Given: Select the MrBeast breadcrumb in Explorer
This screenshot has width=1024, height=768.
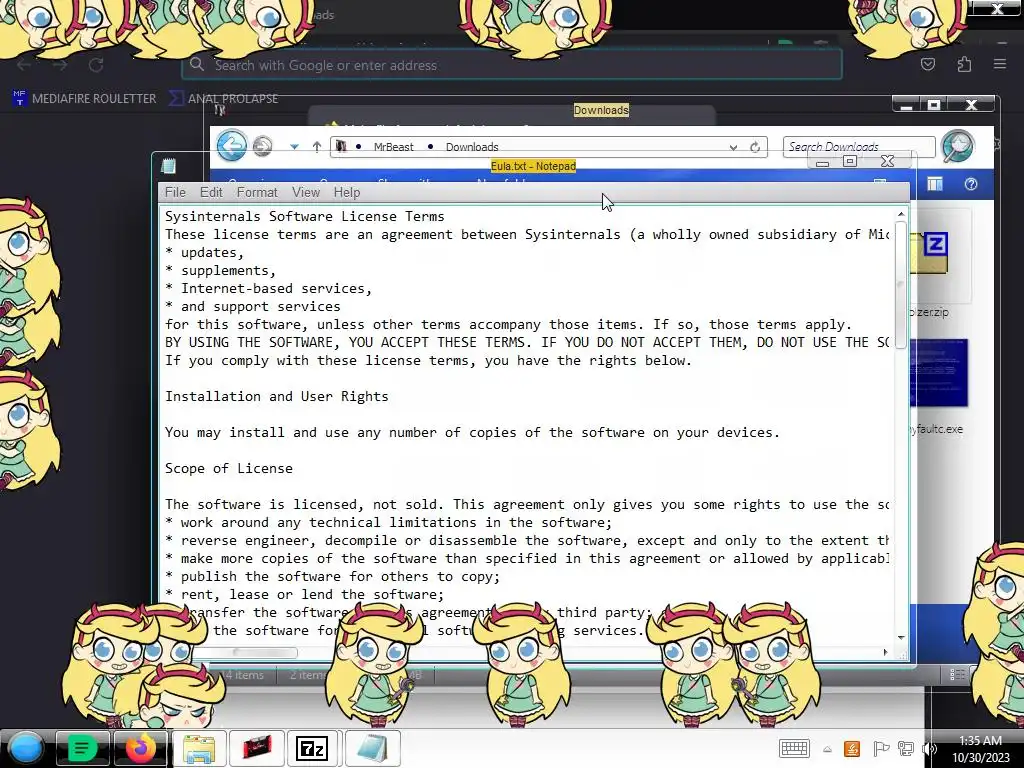Looking at the screenshot, I should tap(393, 147).
